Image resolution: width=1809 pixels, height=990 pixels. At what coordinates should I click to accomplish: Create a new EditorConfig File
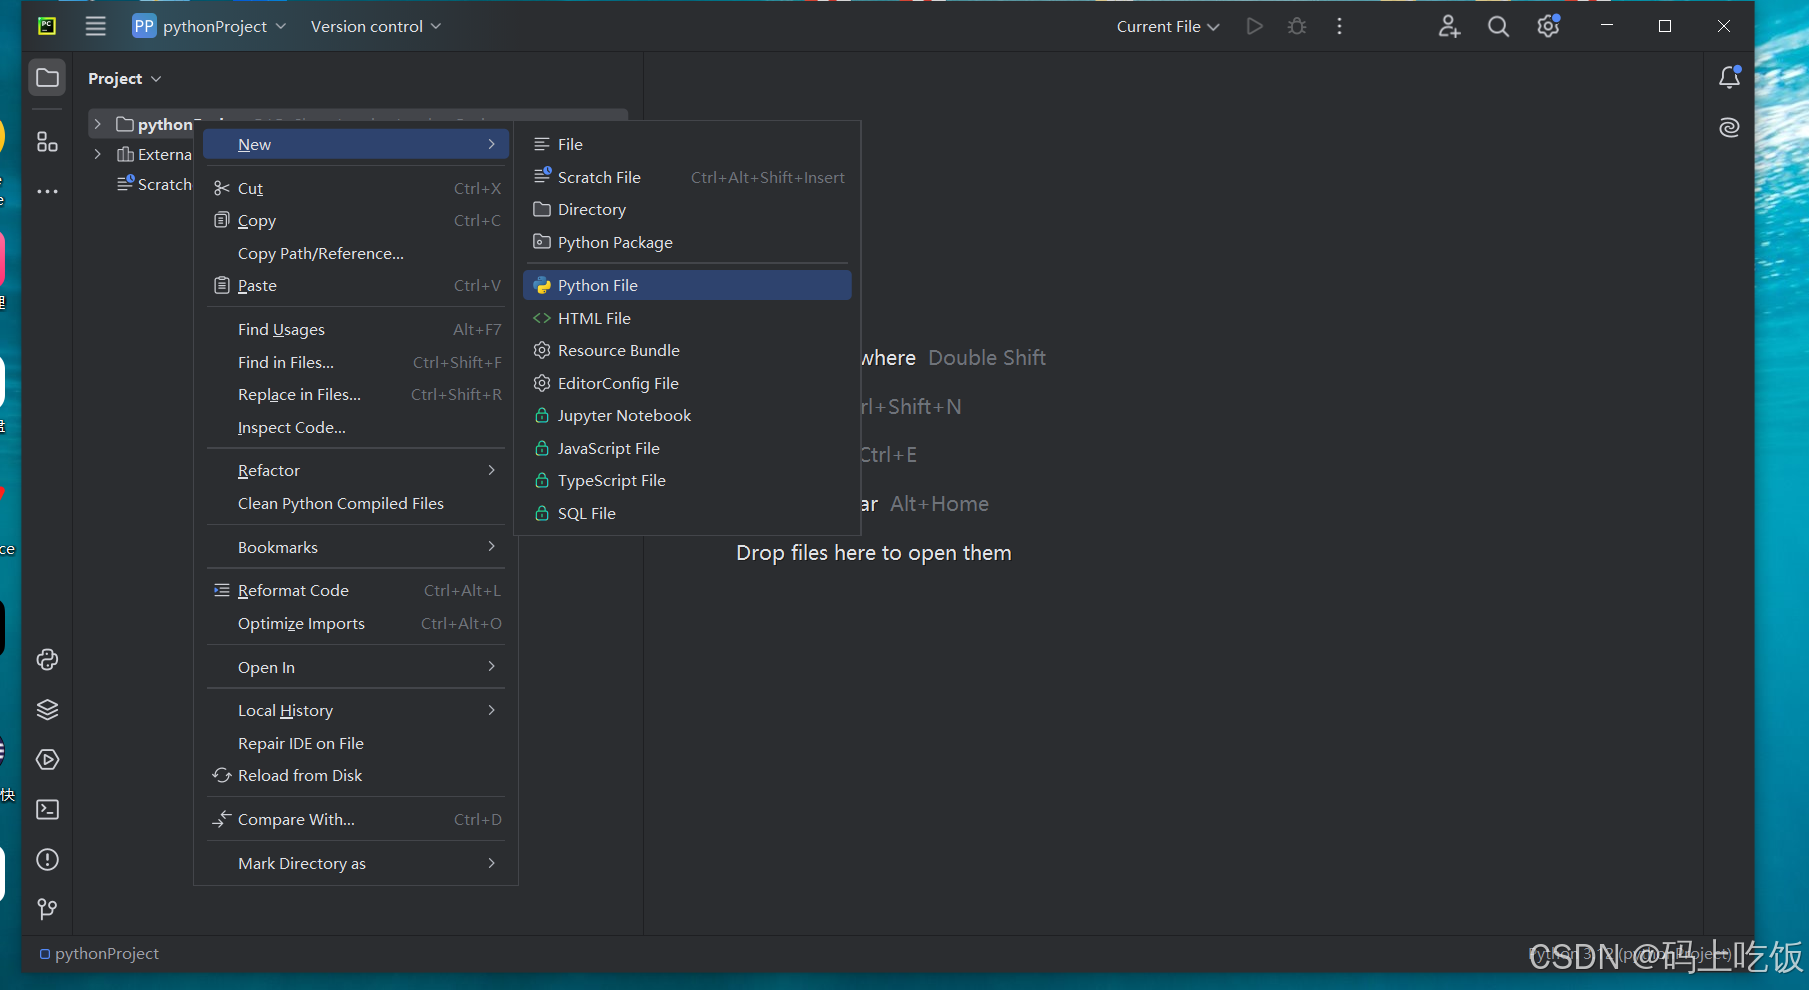tap(687, 383)
